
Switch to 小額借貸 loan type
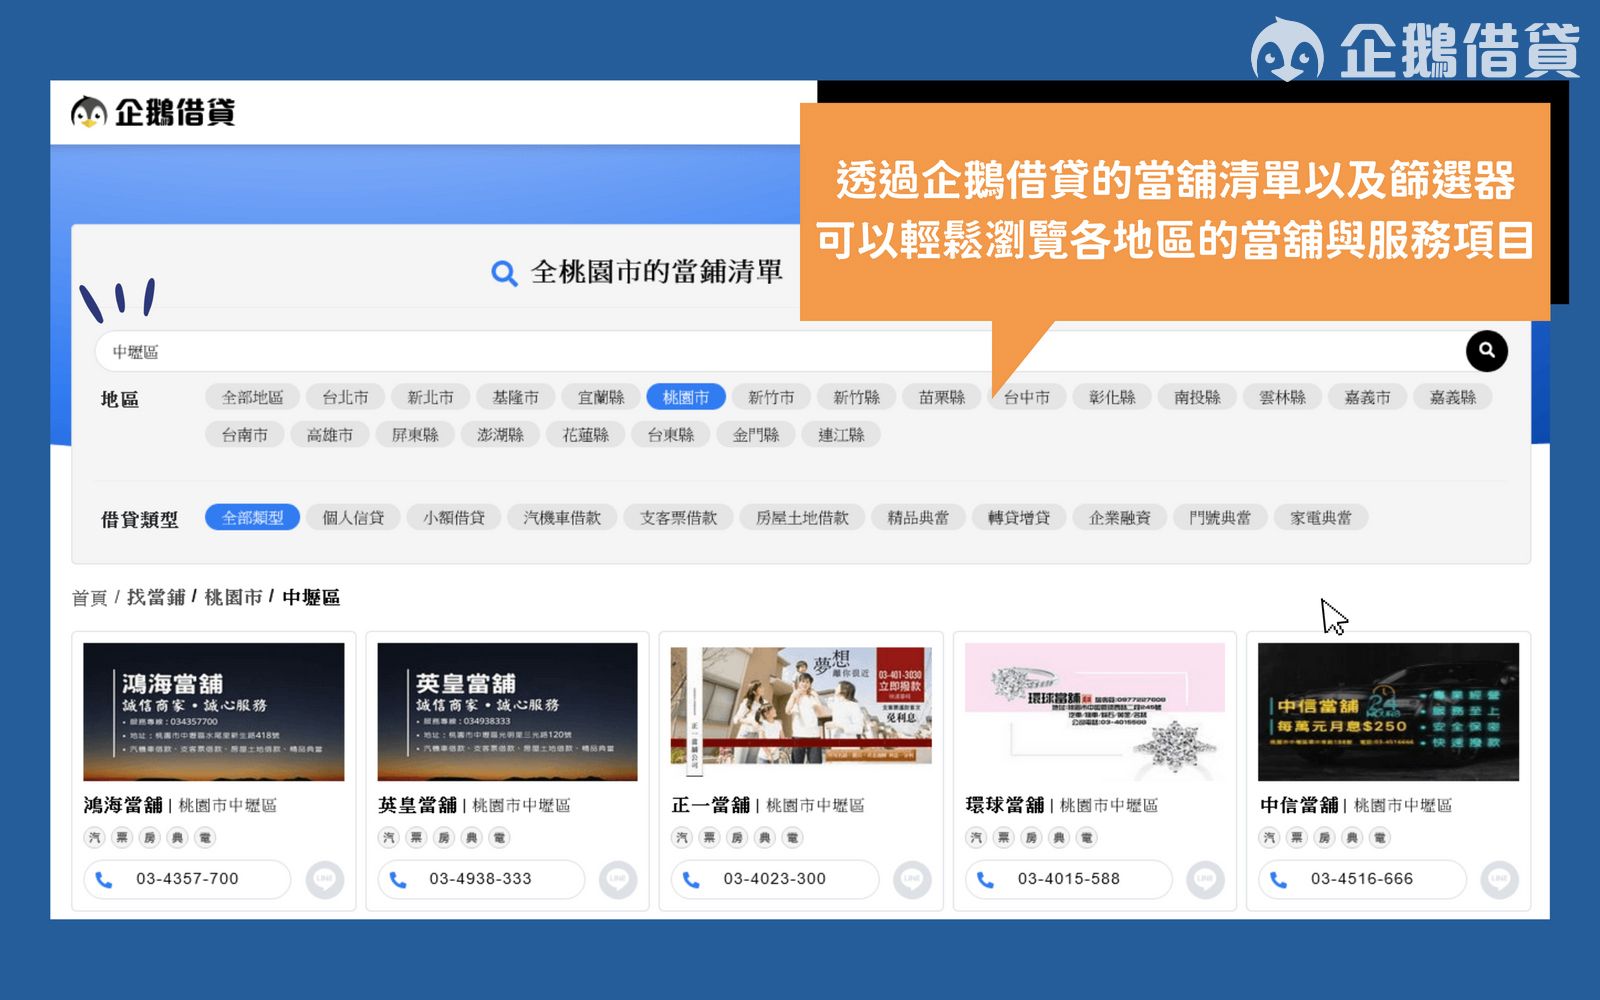click(x=454, y=517)
